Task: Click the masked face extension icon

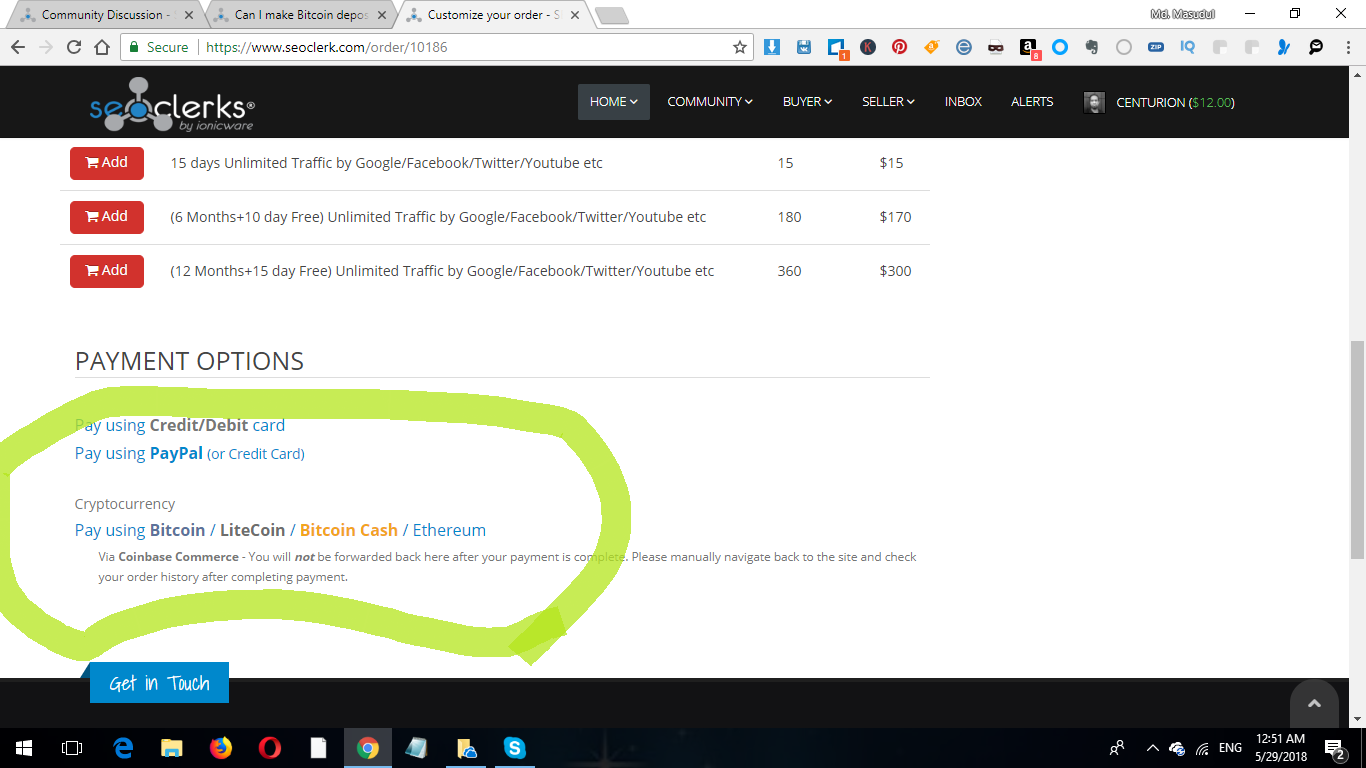Action: [x=996, y=47]
